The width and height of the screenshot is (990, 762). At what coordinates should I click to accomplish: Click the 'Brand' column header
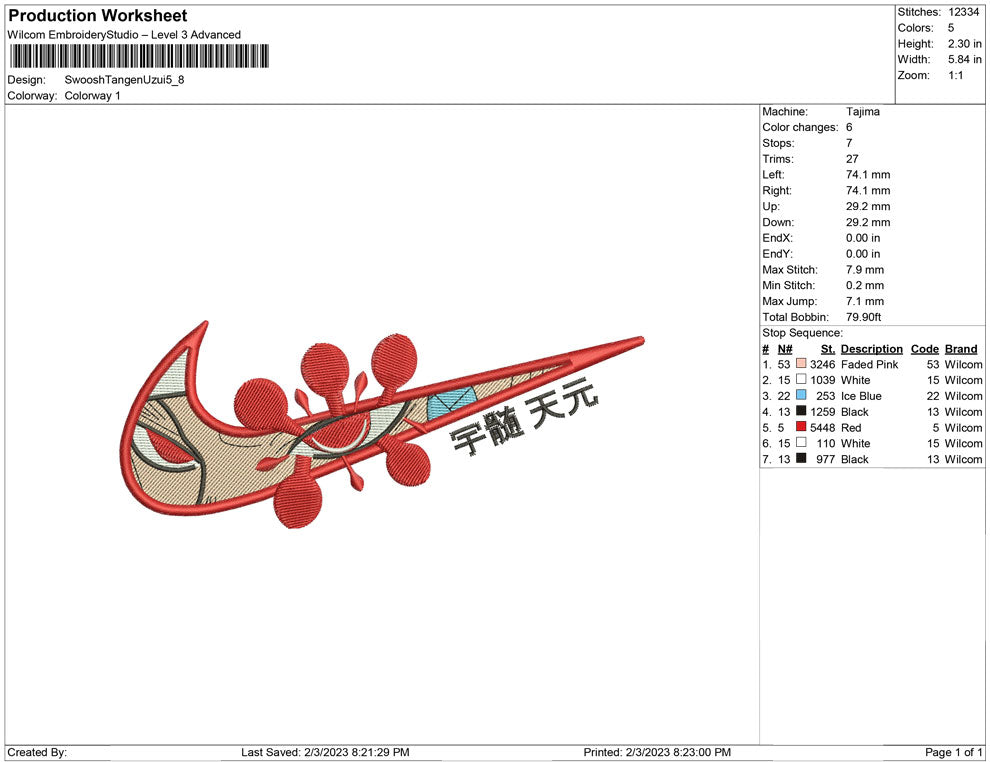pyautogui.click(x=961, y=348)
